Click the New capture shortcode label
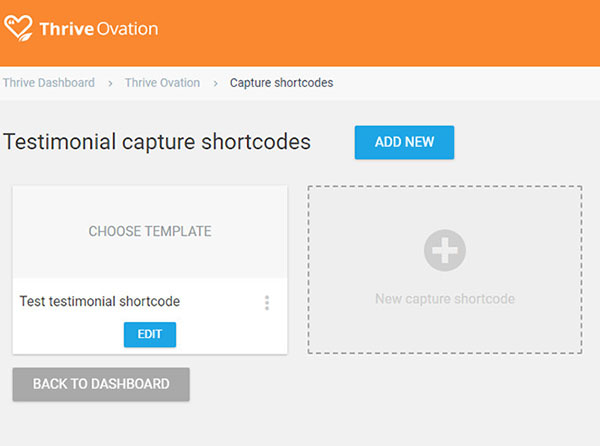Viewport: 600px width, 446px height. tap(444, 299)
